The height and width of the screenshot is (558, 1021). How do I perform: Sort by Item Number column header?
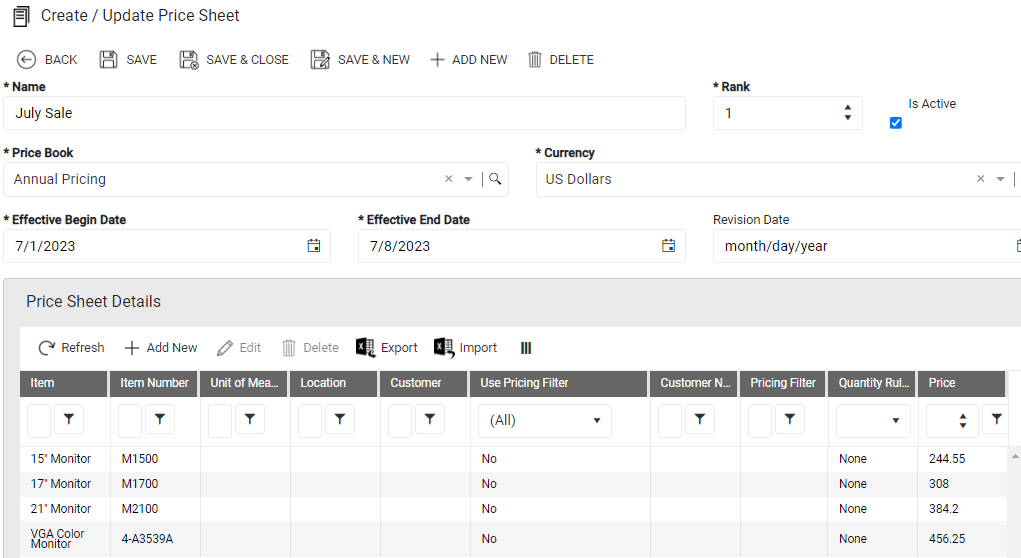point(154,383)
